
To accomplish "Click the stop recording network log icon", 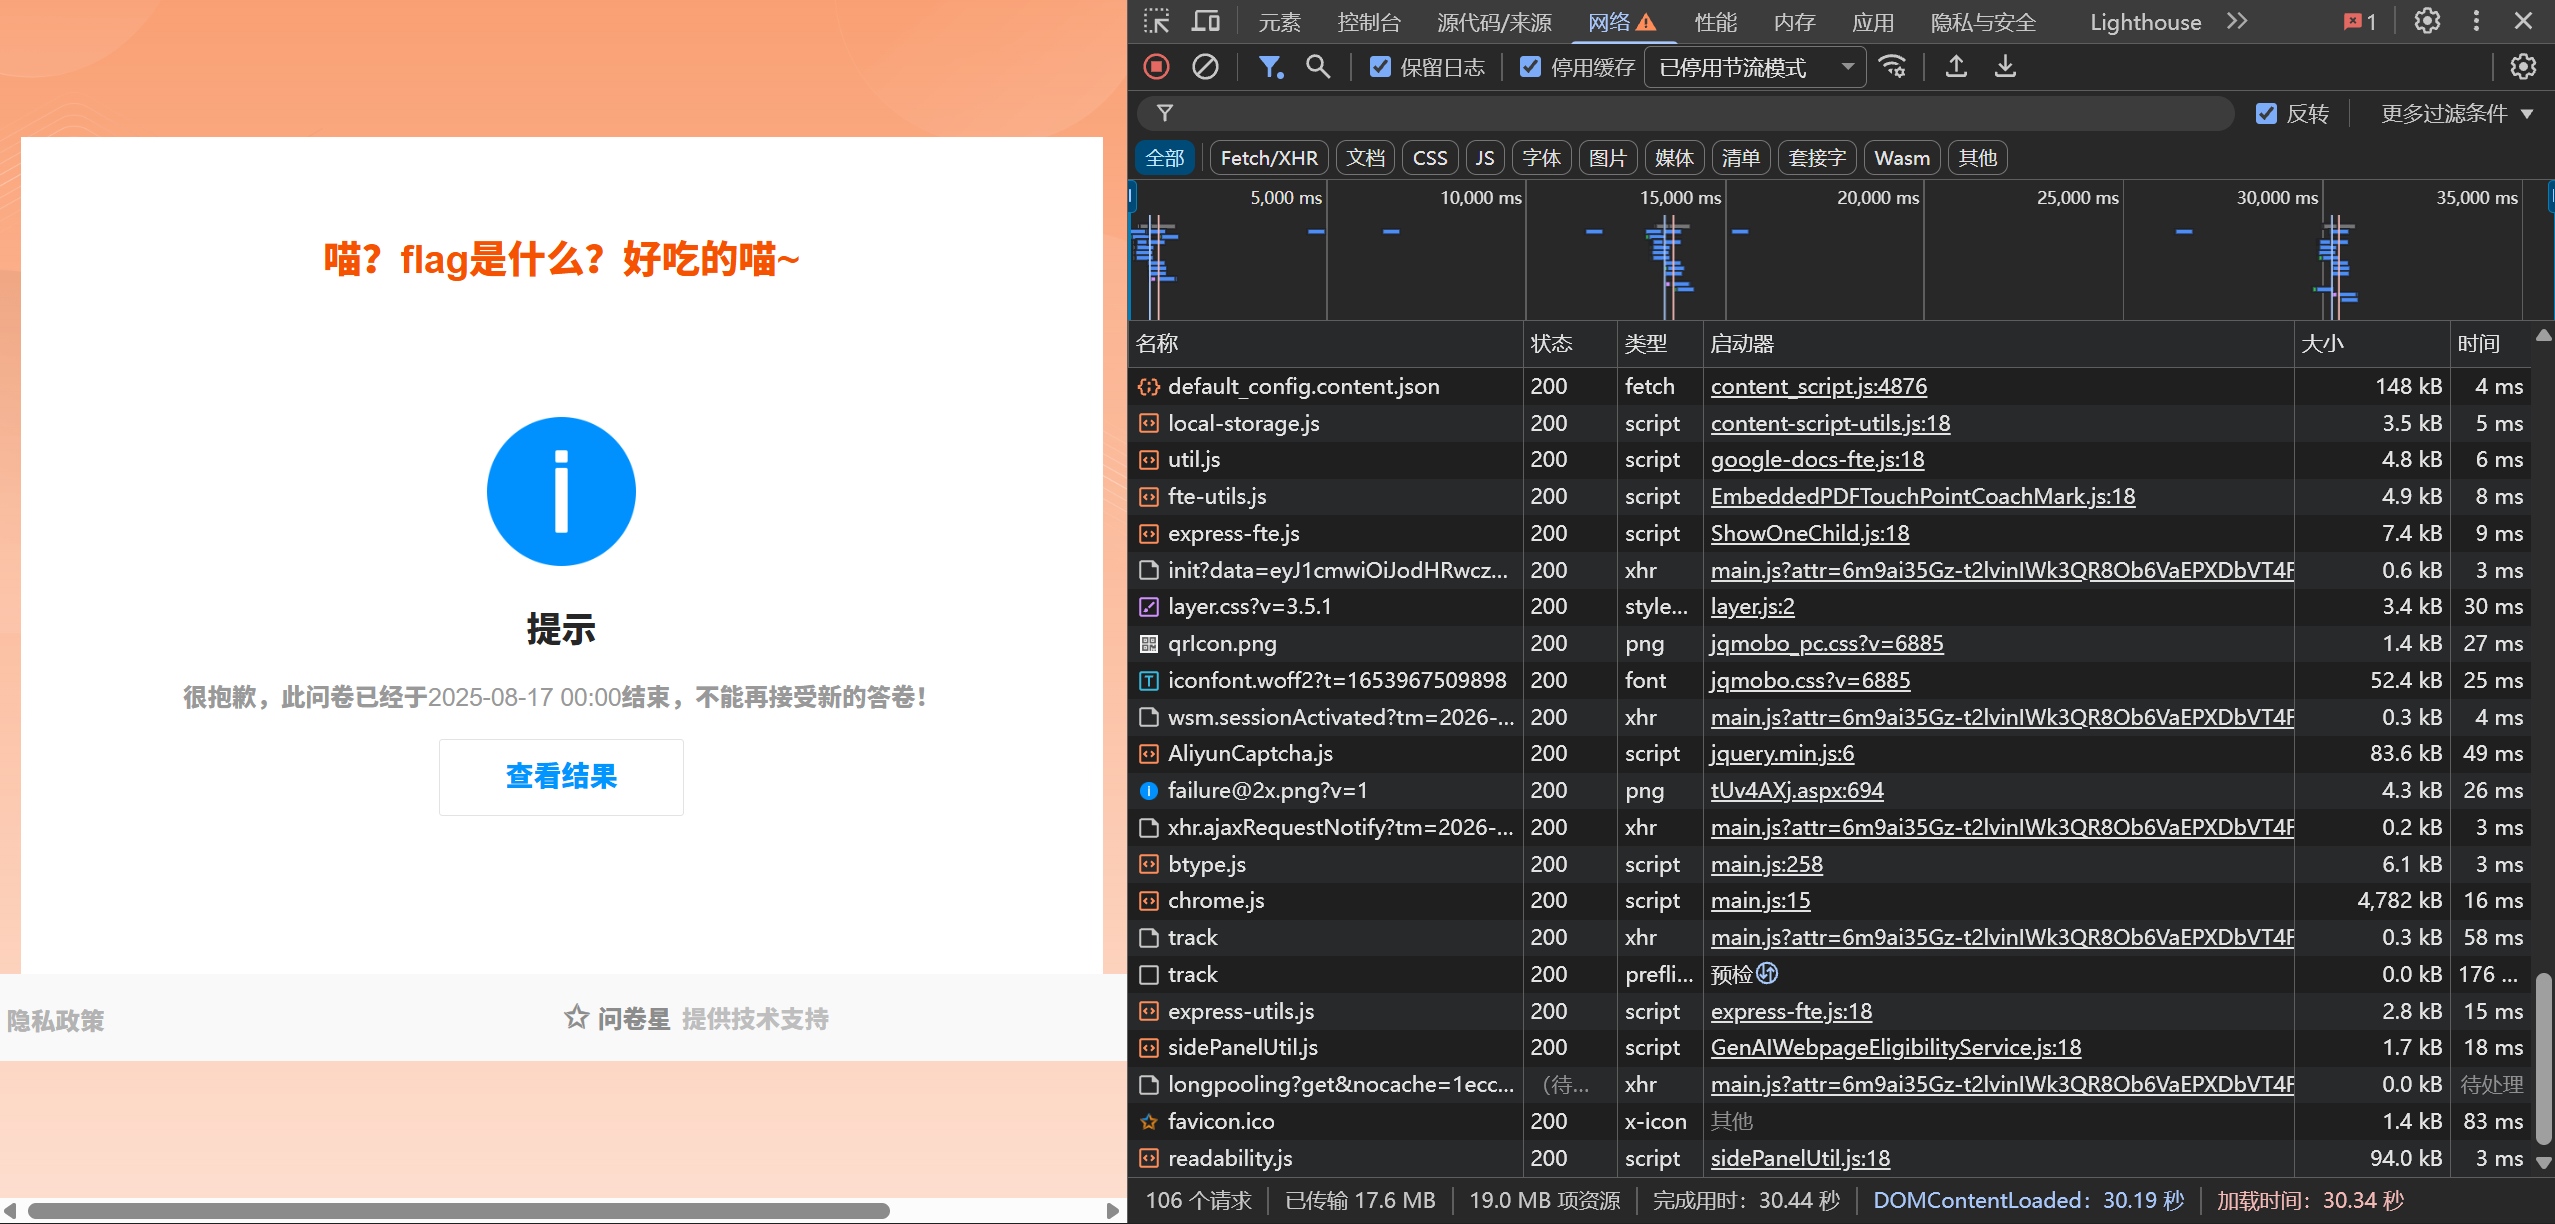I will 1156,67.
